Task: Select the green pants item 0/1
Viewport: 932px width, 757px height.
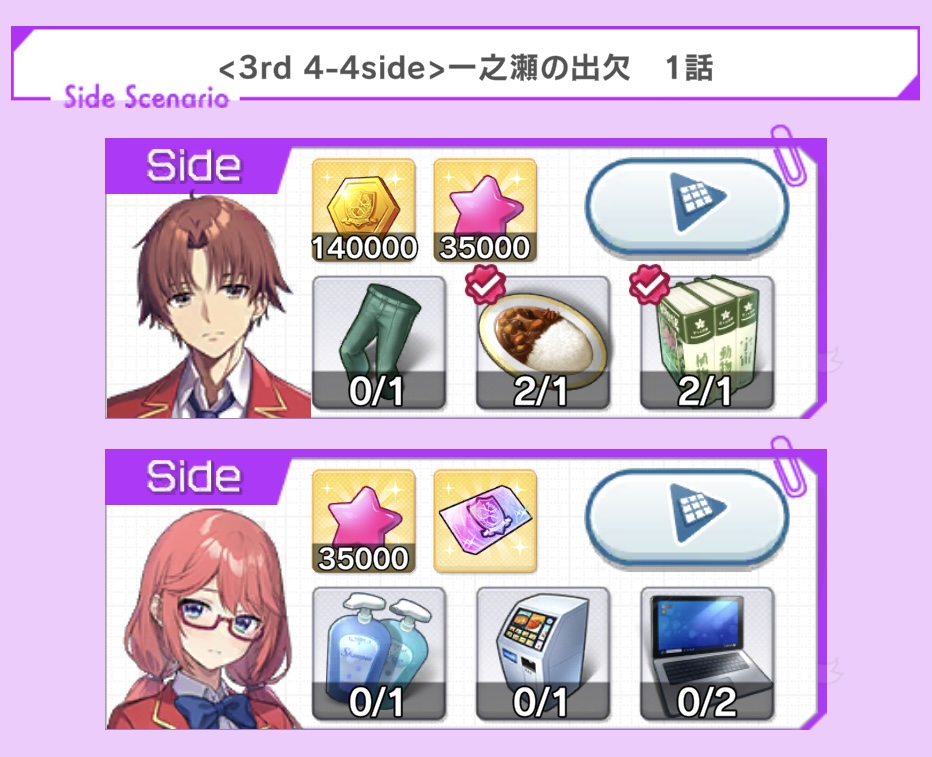Action: pyautogui.click(x=379, y=343)
